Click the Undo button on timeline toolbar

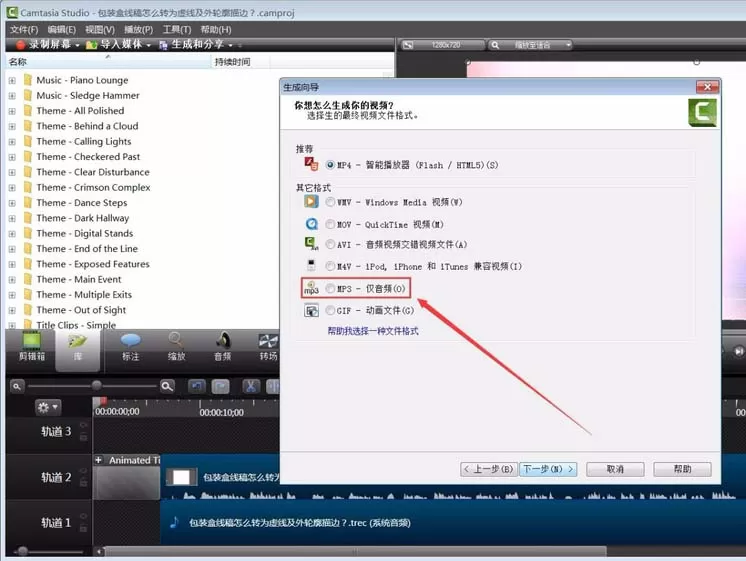pyautogui.click(x=196, y=386)
